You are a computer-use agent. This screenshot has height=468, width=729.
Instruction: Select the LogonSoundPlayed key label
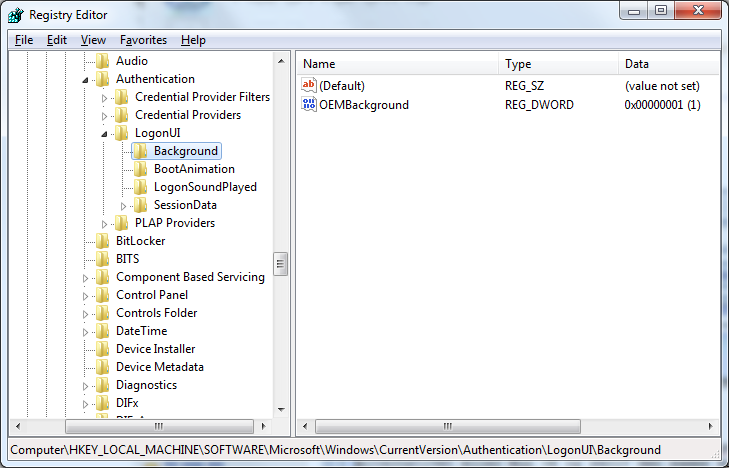(205, 187)
